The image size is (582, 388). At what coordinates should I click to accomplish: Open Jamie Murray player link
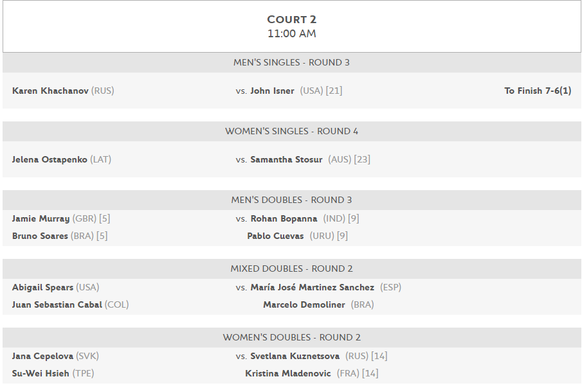[40, 219]
